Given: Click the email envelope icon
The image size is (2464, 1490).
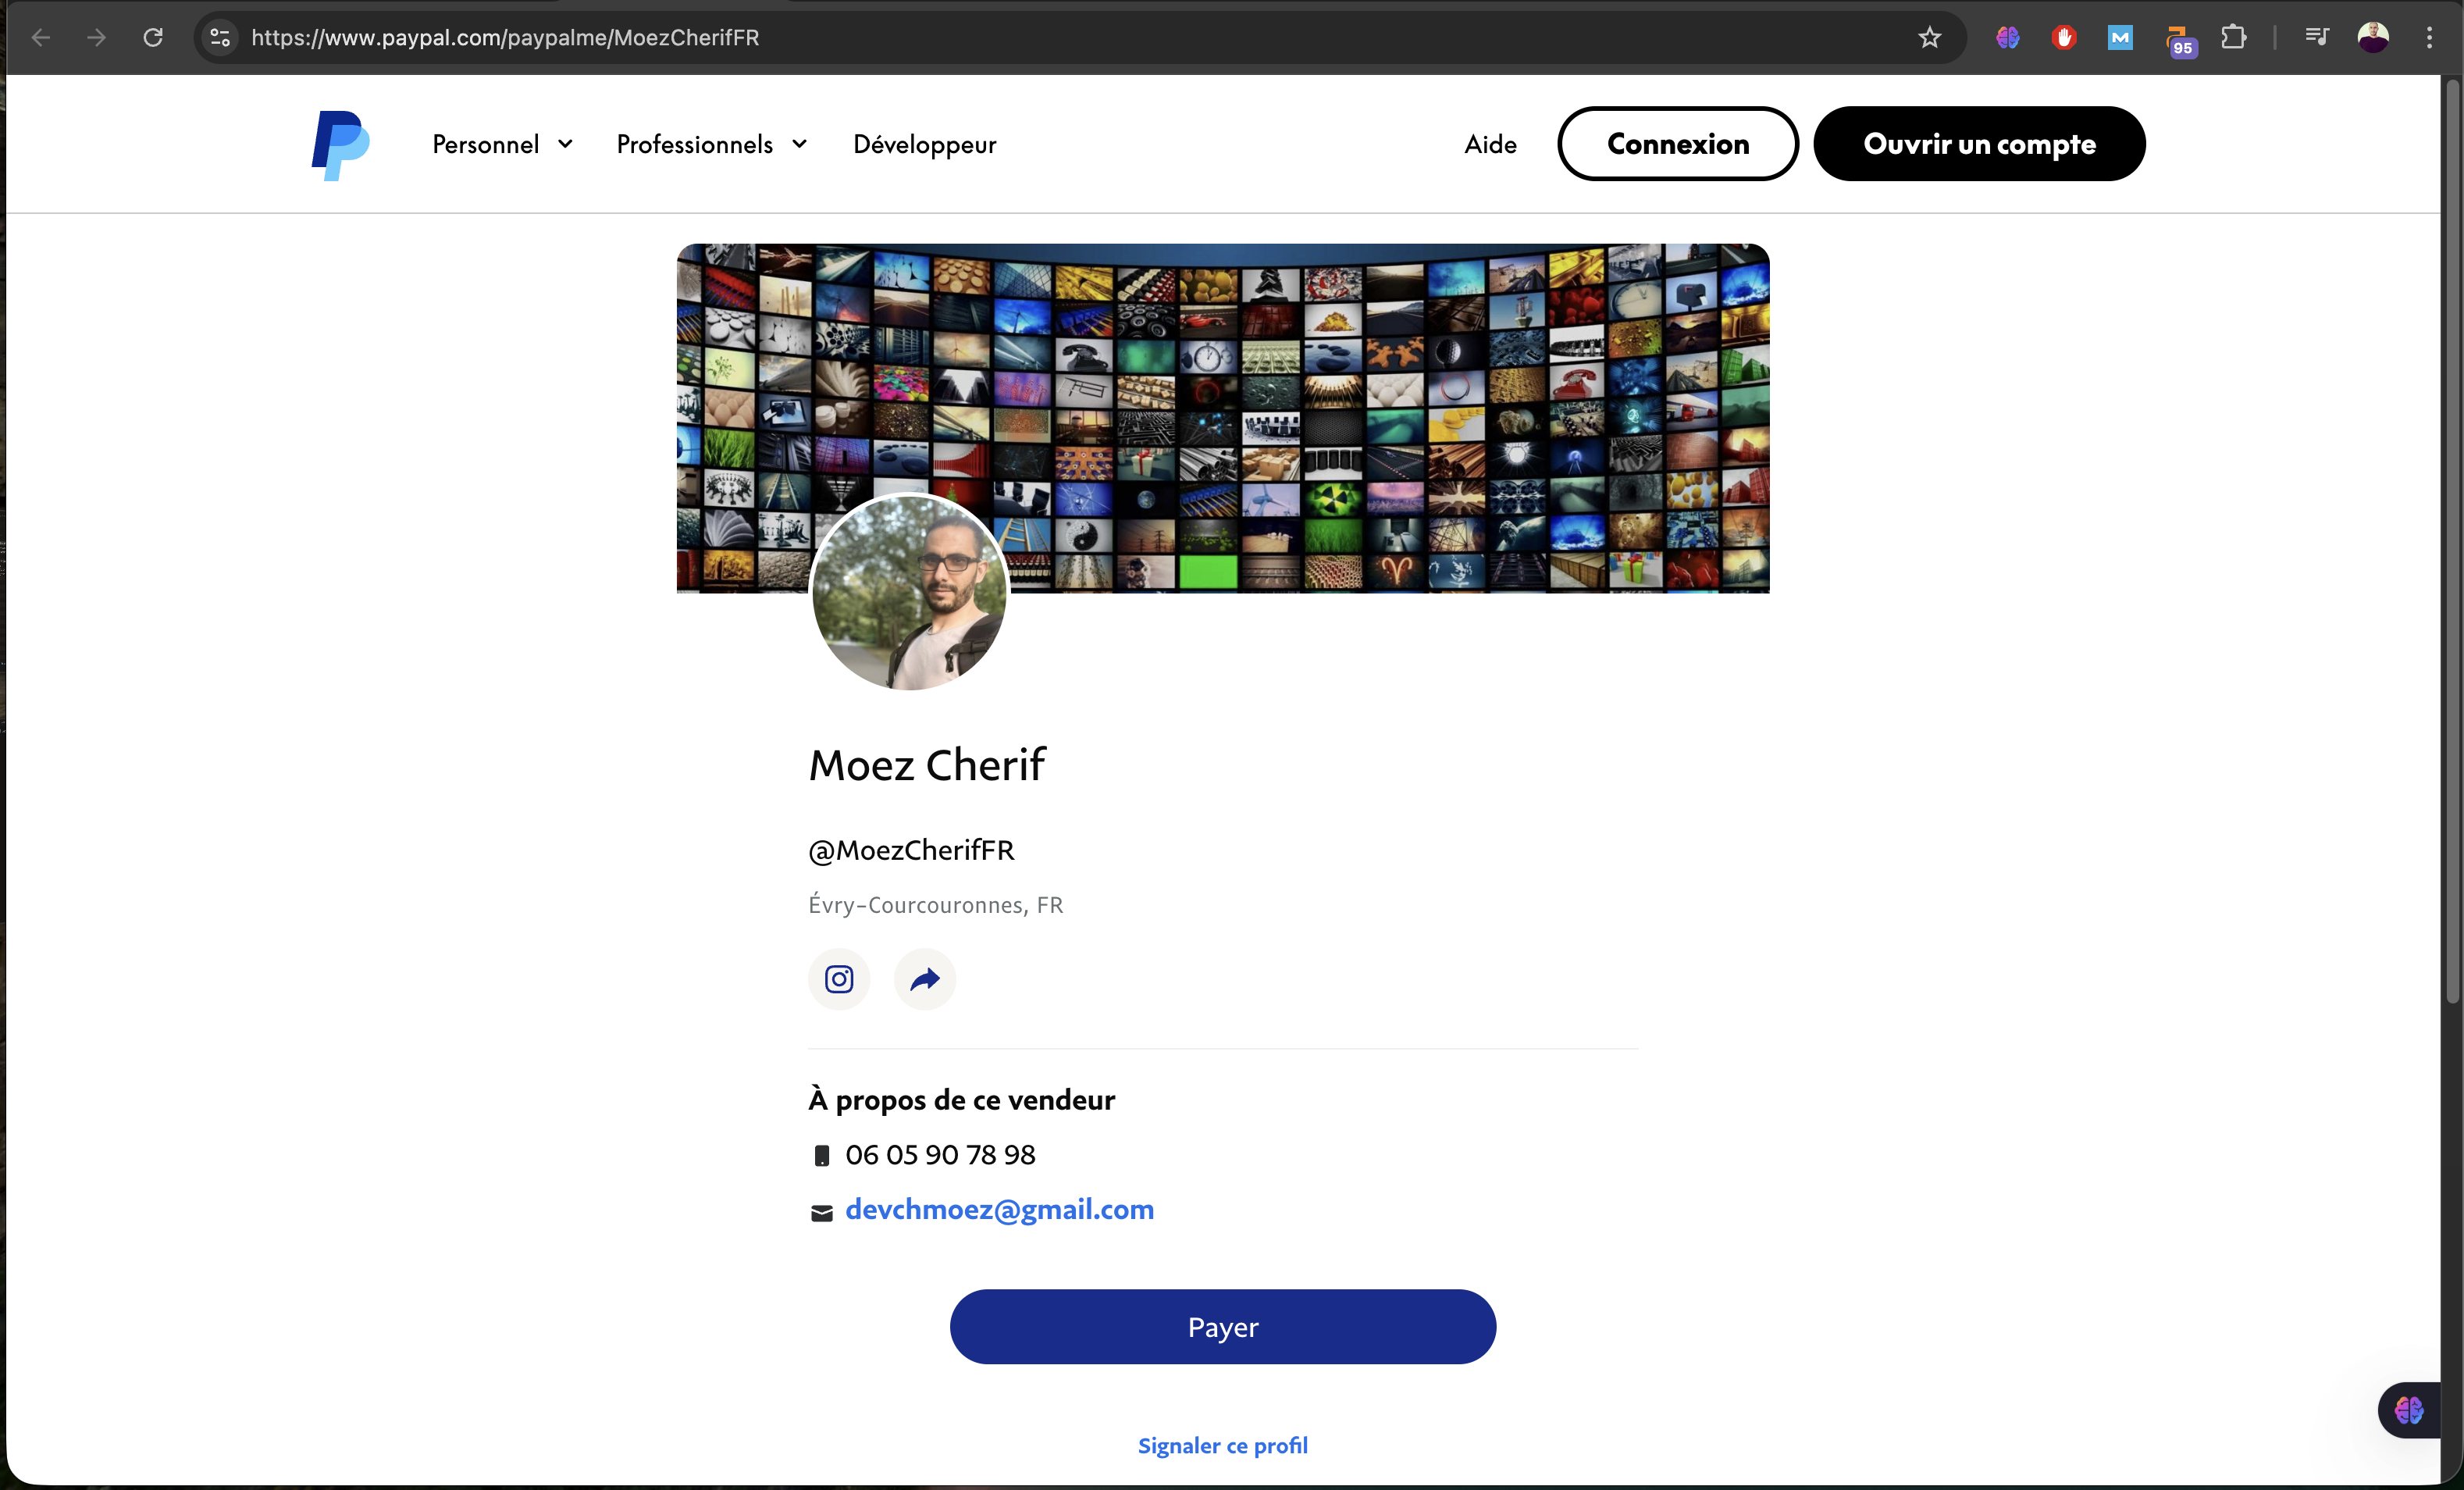Looking at the screenshot, I should pos(821,1212).
